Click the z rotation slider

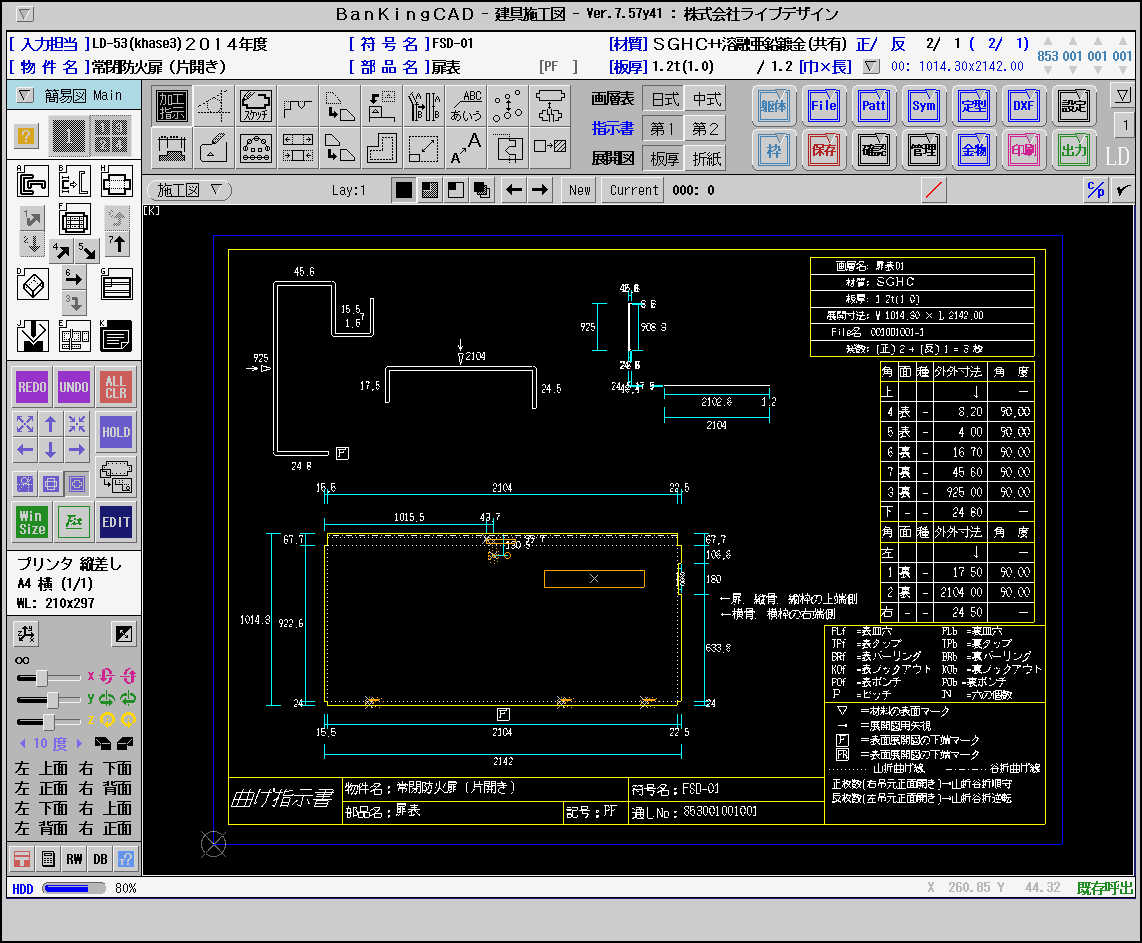click(x=48, y=721)
